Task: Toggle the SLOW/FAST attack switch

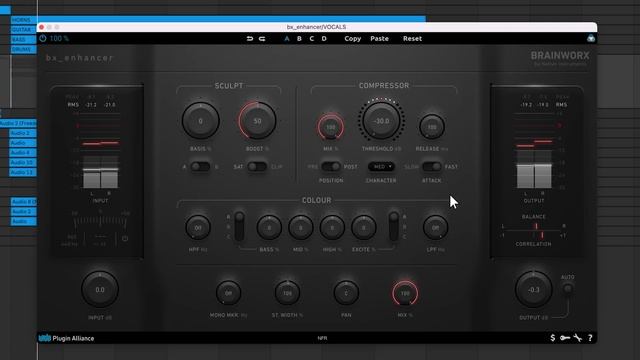Action: click(x=431, y=167)
